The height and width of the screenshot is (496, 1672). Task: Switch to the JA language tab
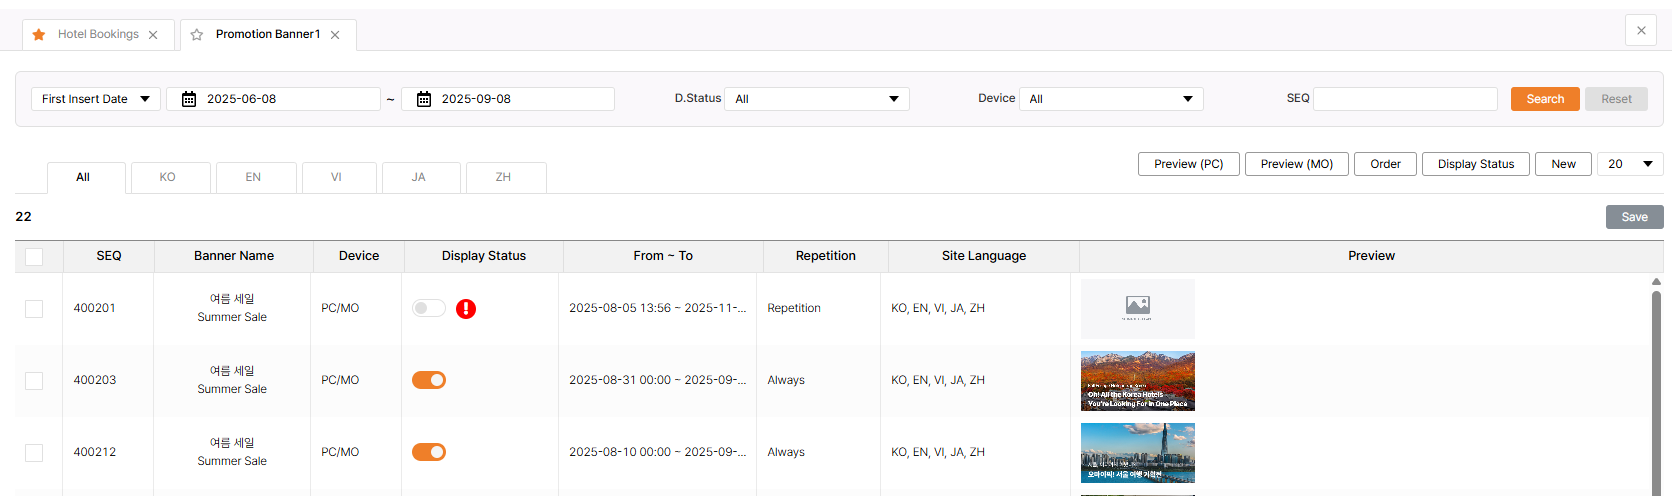[x=419, y=177]
